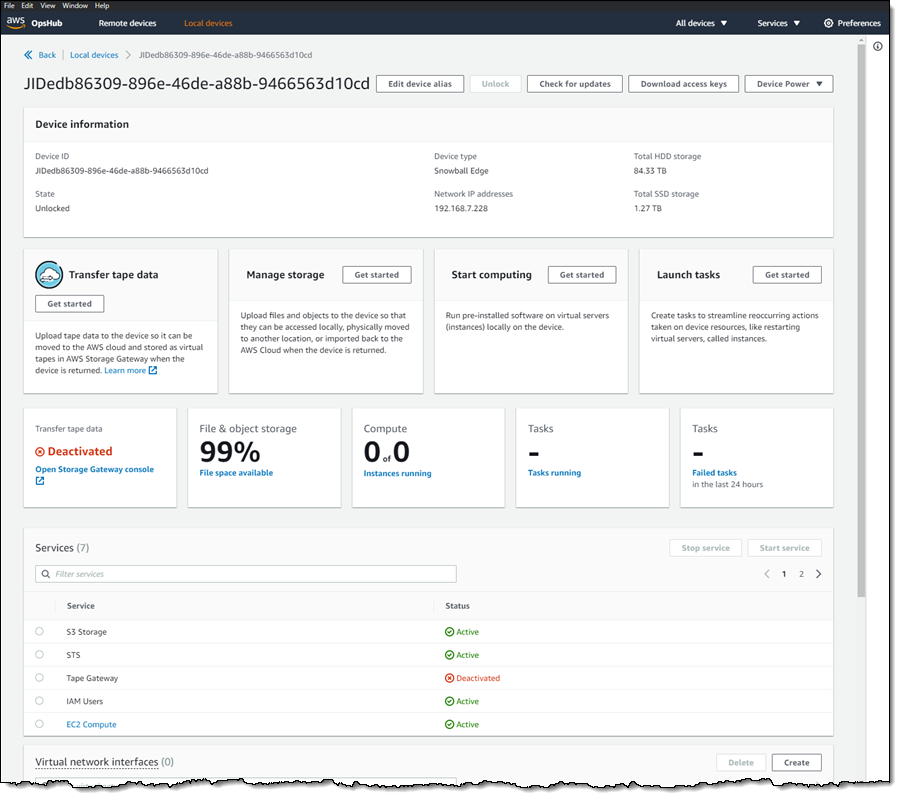The image size is (900, 798).
Task: Open the File menu
Action: pyautogui.click(x=9, y=6)
